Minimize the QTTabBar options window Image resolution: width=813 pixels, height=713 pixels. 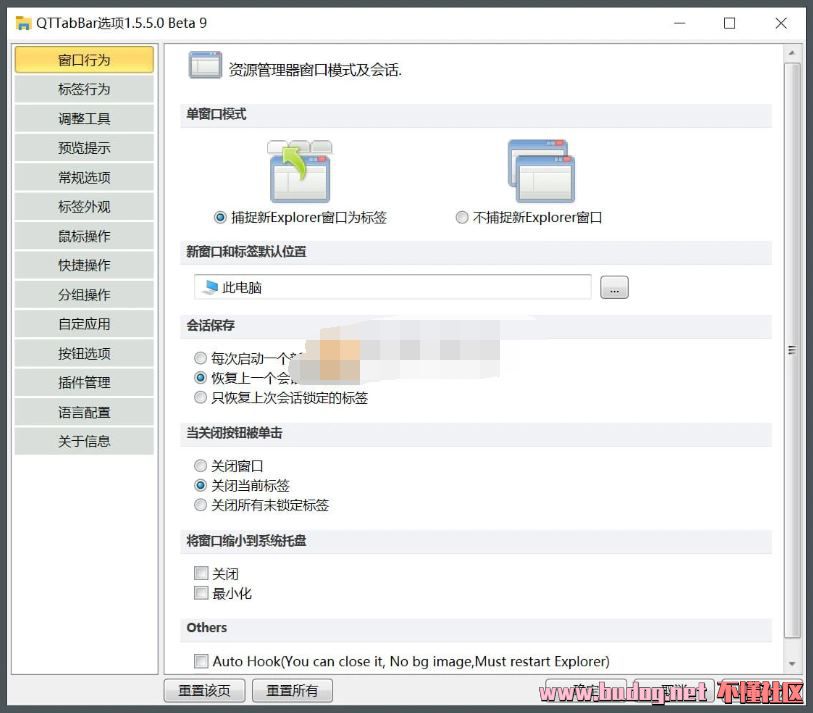679,23
